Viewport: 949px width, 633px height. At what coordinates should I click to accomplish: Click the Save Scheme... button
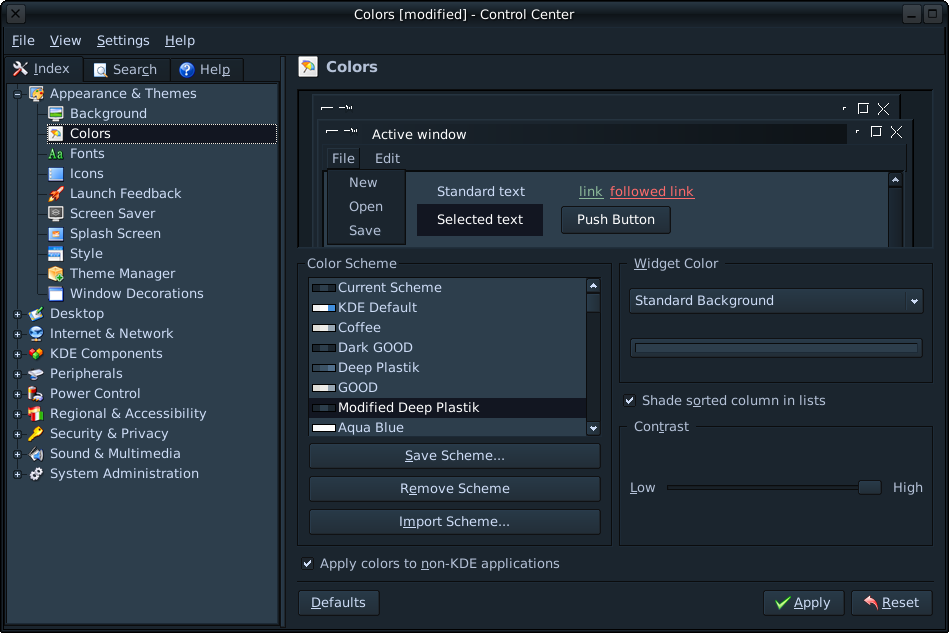click(x=455, y=456)
